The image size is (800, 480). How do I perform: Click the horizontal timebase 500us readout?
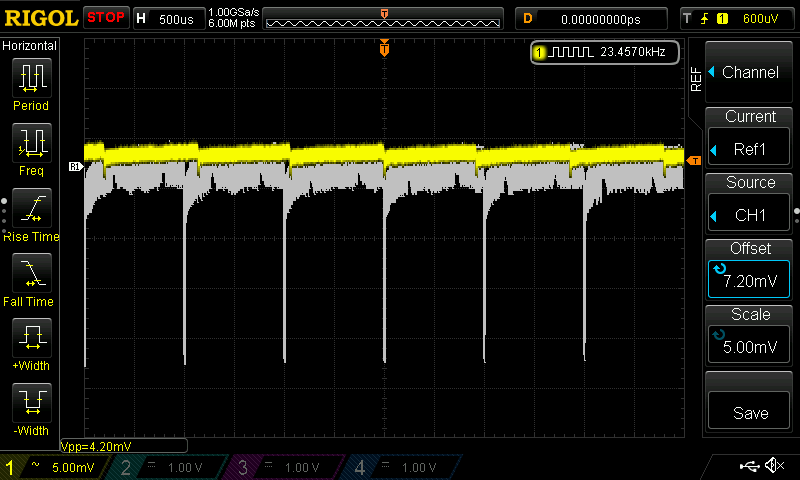tap(176, 19)
